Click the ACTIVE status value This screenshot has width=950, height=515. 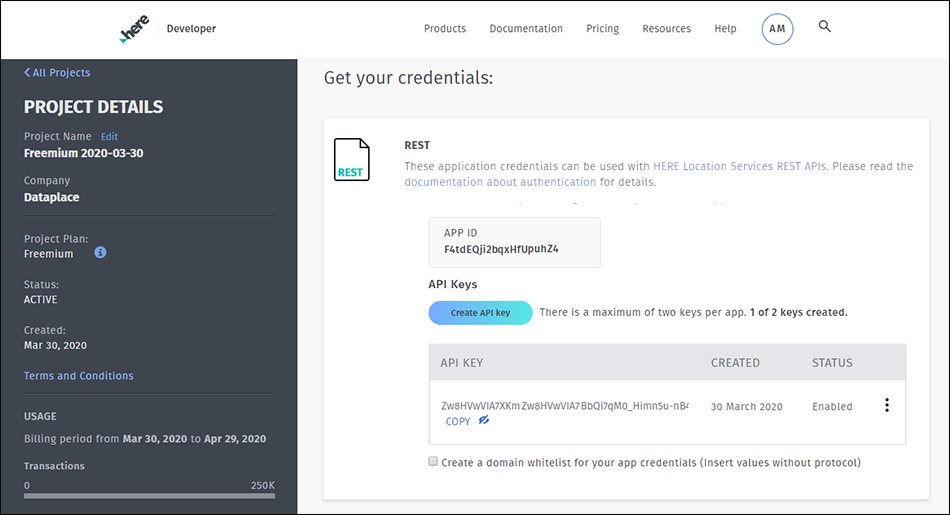[41, 299]
